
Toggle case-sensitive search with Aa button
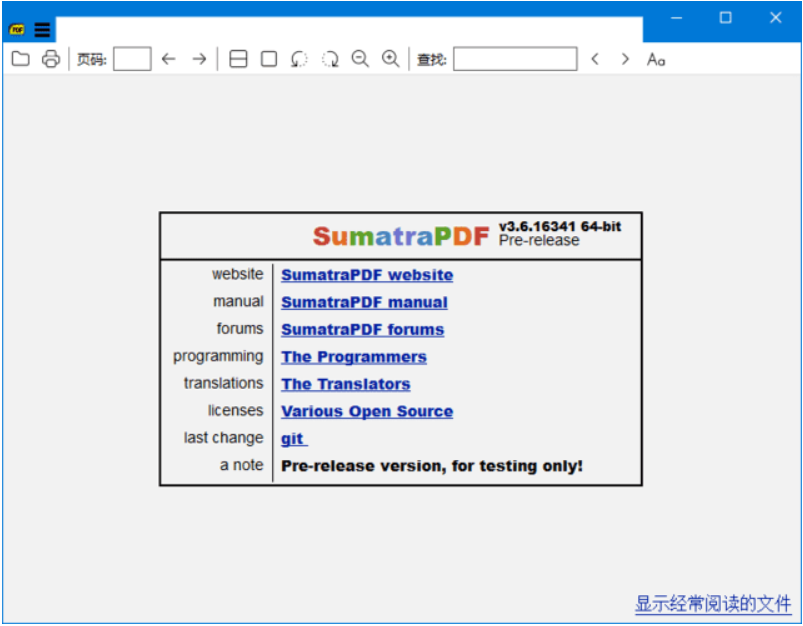point(655,59)
